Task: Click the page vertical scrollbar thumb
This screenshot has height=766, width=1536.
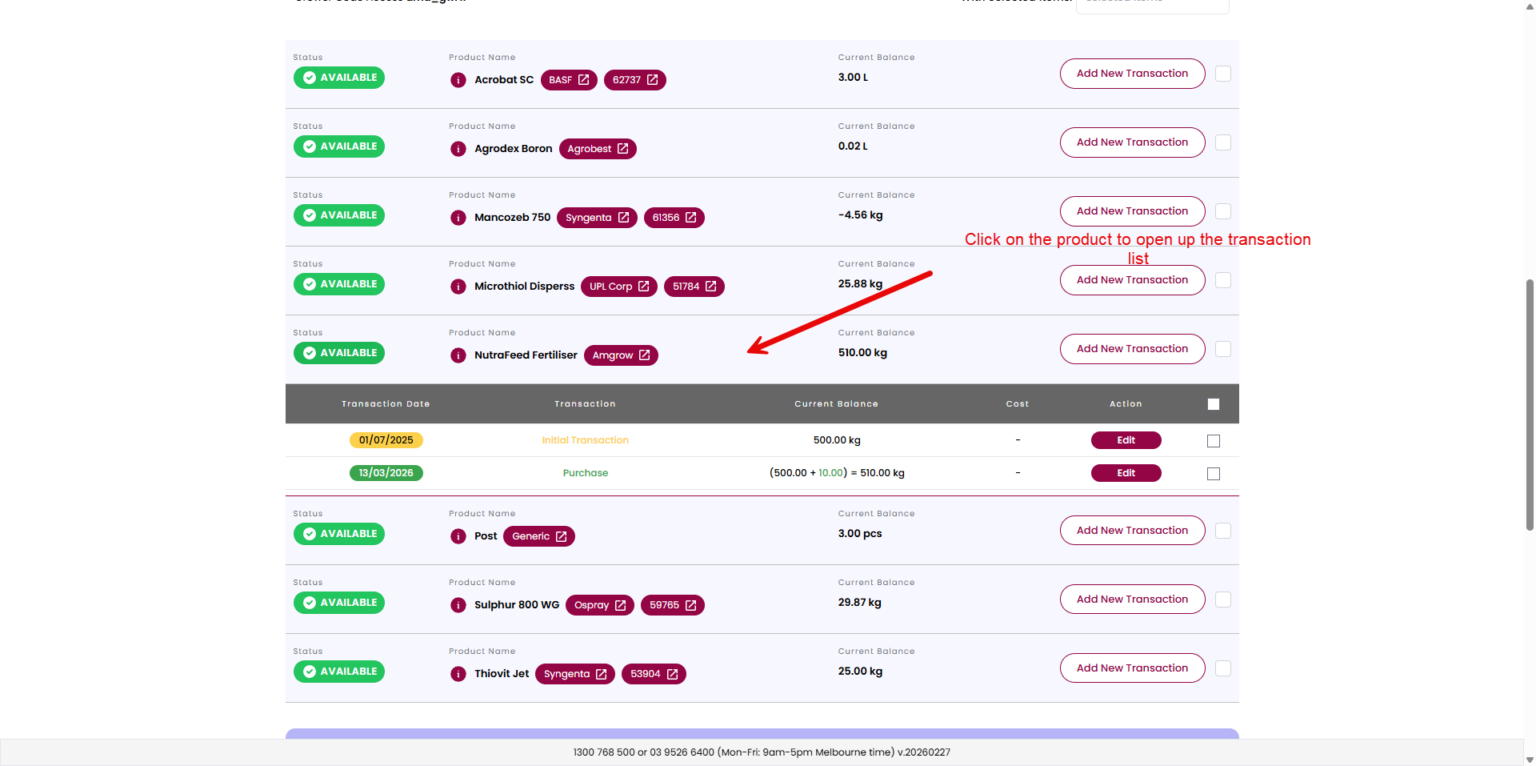Action: [x=1528, y=405]
